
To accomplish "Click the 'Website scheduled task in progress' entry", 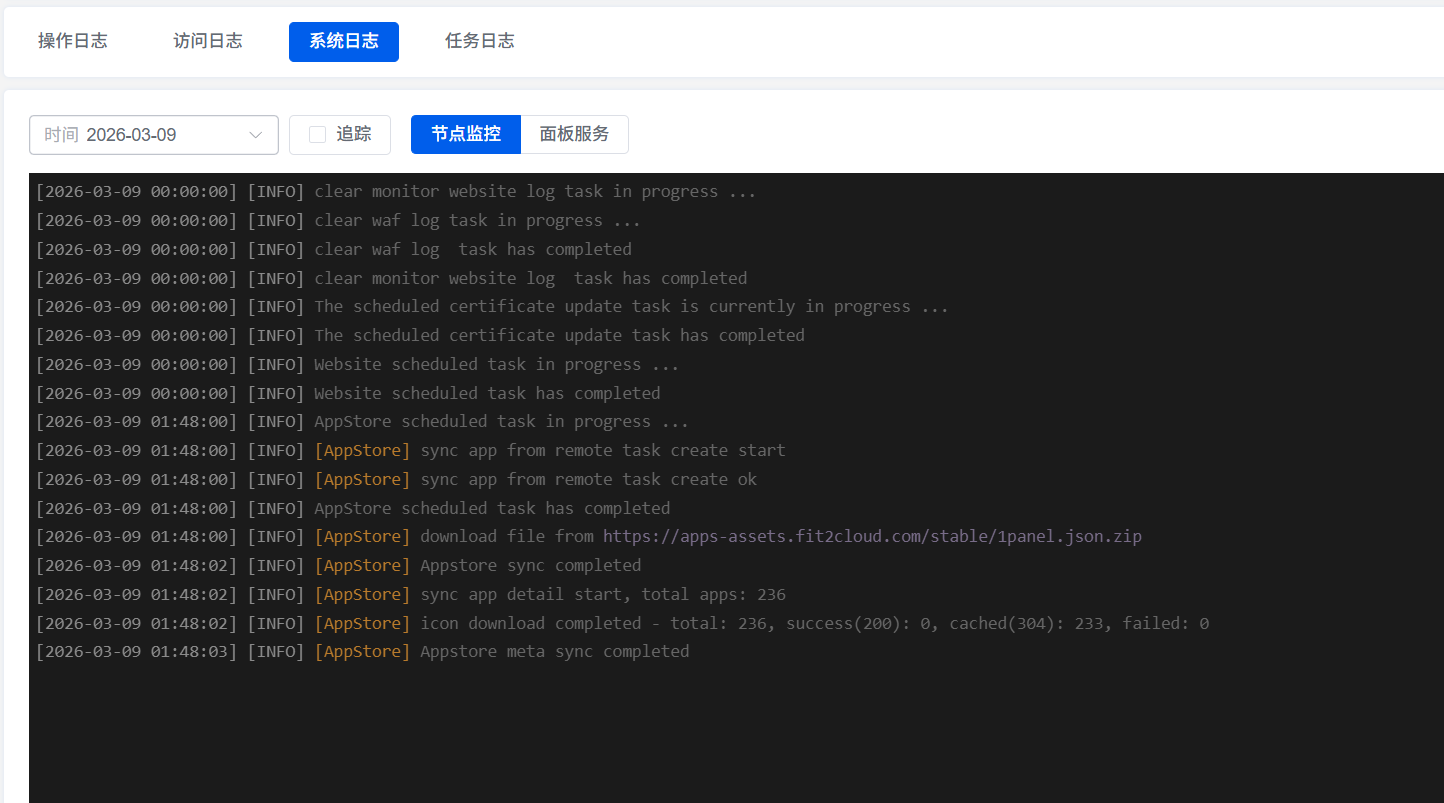I will (496, 365).
